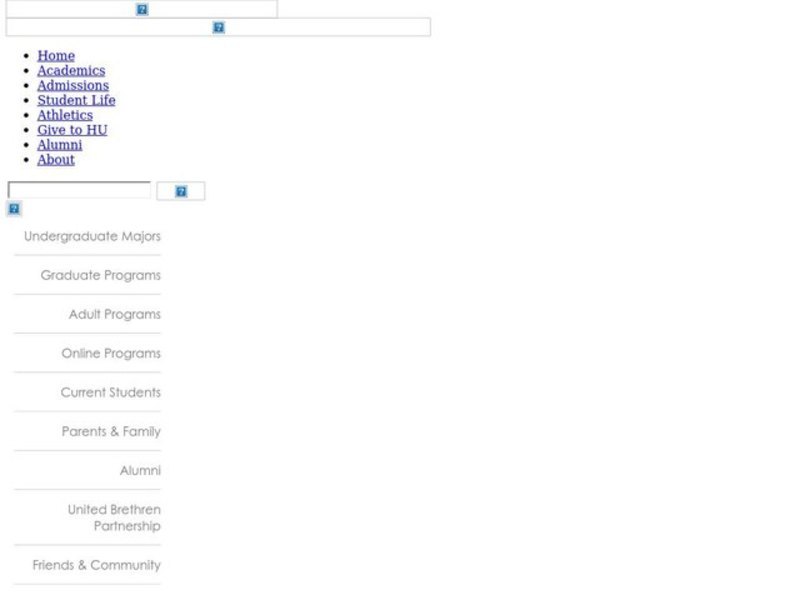Screen dimensions: 800x600
Task: Click the Parents & Family link
Action: pyautogui.click(x=111, y=432)
